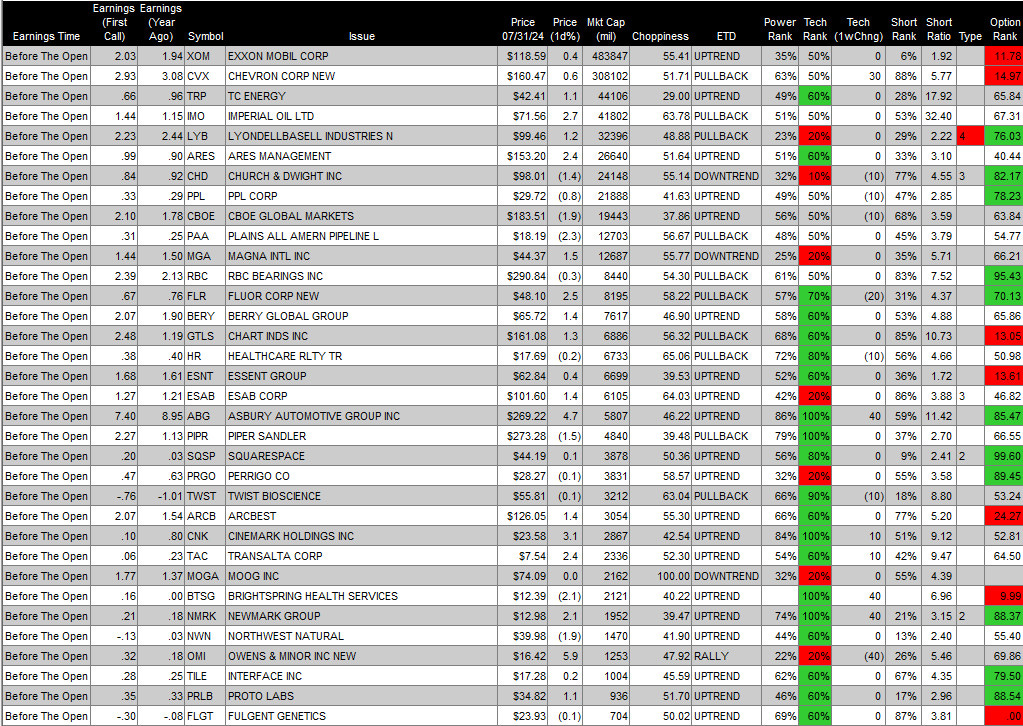Click the CVX symbol cell
This screenshot has height=726, width=1023.
[205, 76]
